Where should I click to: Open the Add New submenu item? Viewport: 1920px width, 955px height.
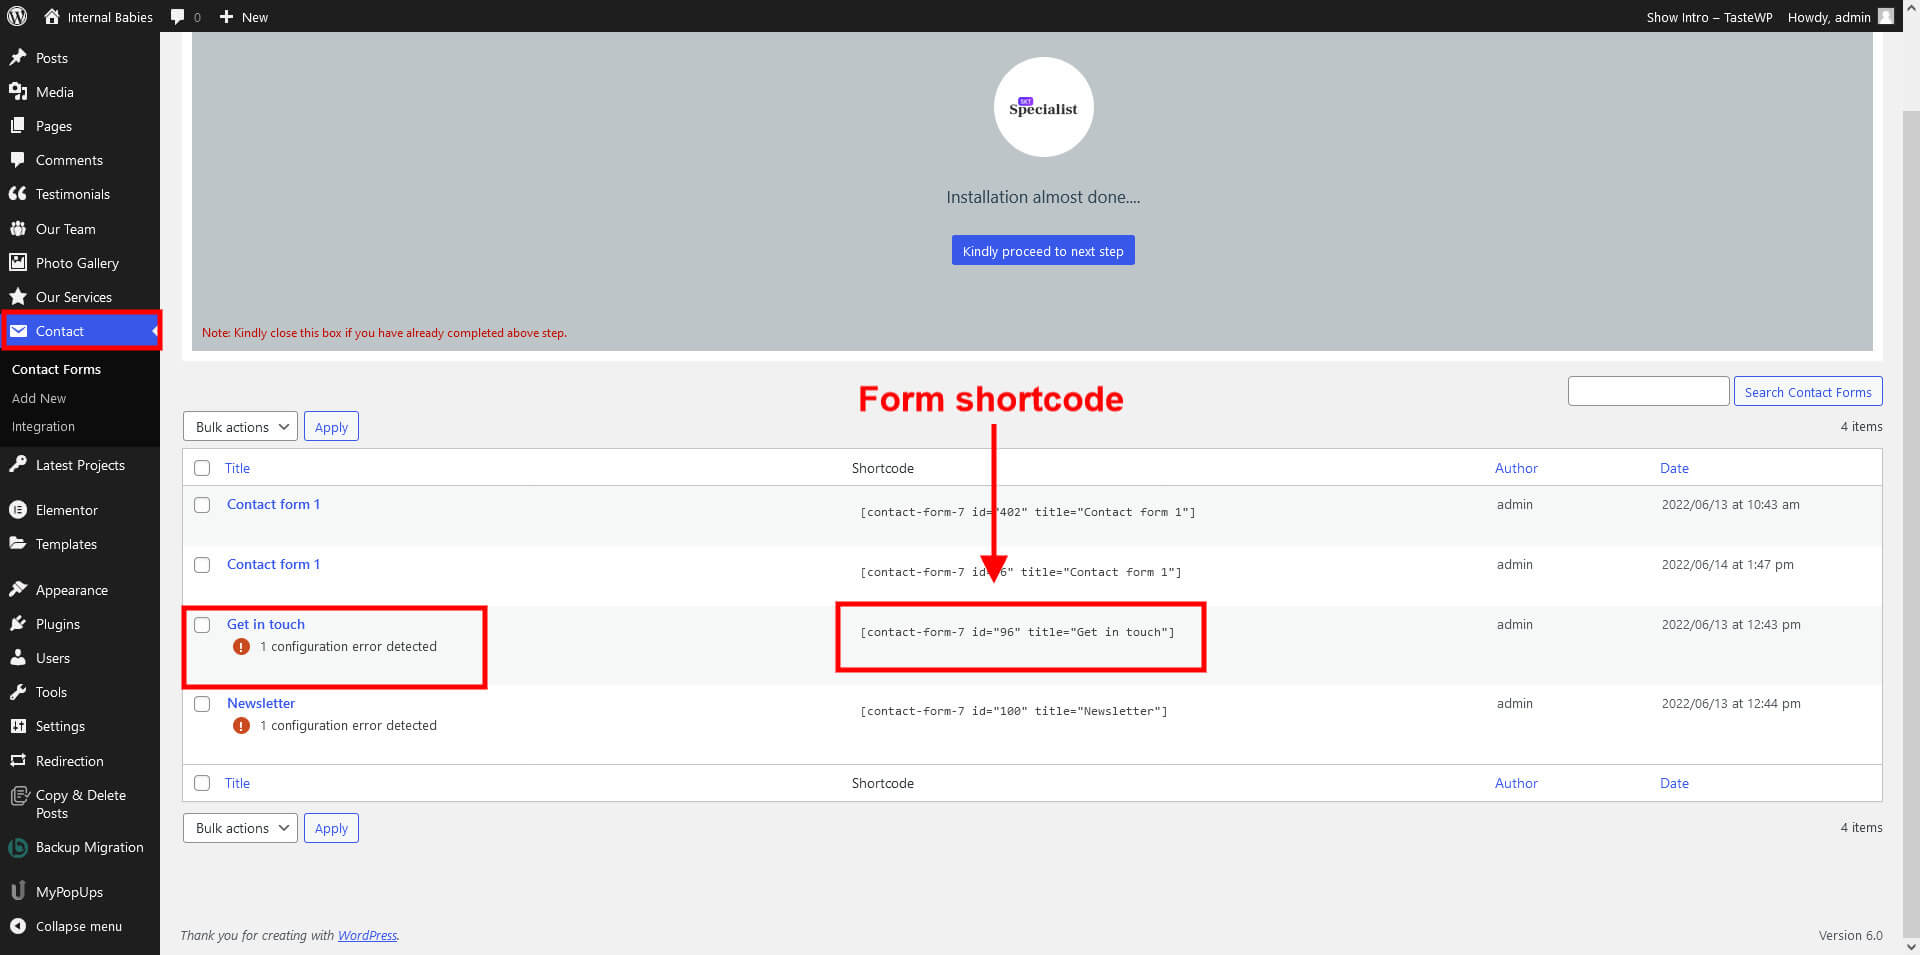pos(39,398)
